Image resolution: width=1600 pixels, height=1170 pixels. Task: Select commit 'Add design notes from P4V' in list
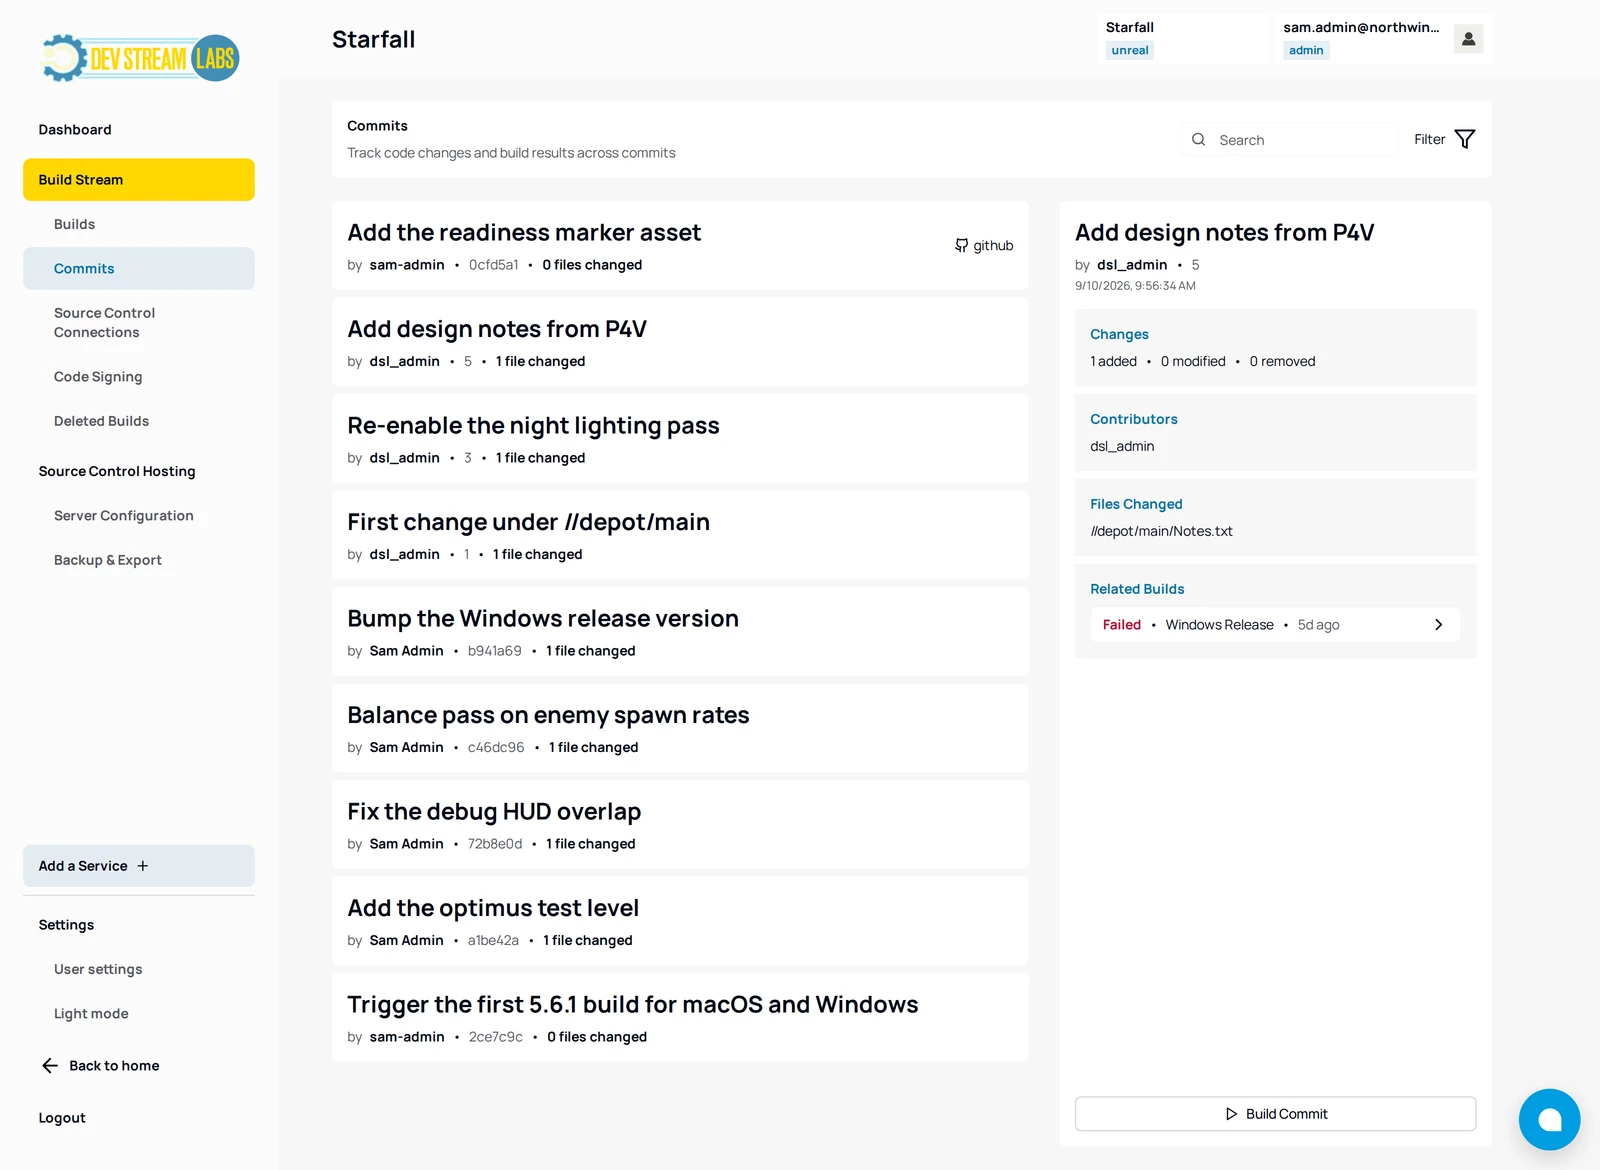[x=680, y=342]
